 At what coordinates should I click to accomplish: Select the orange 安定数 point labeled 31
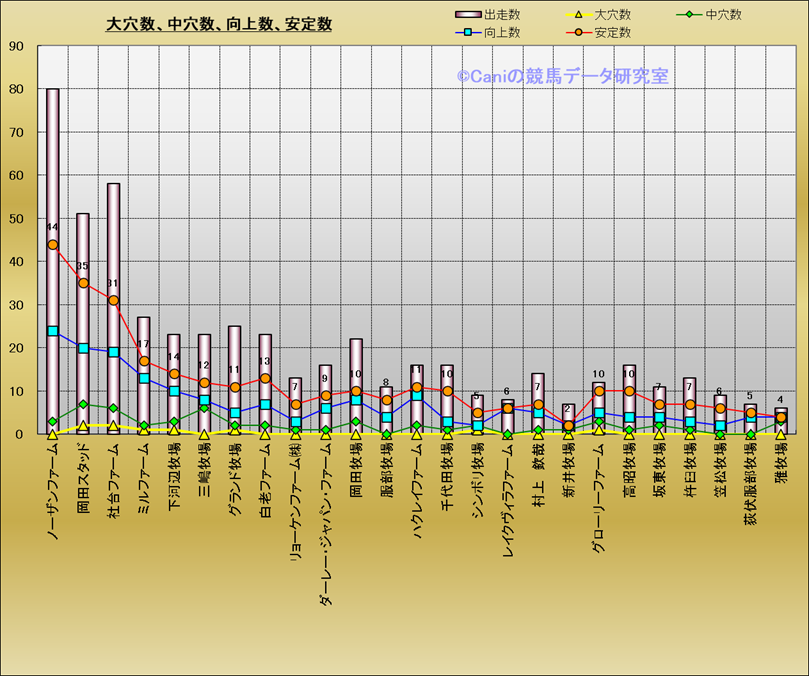tap(113, 300)
